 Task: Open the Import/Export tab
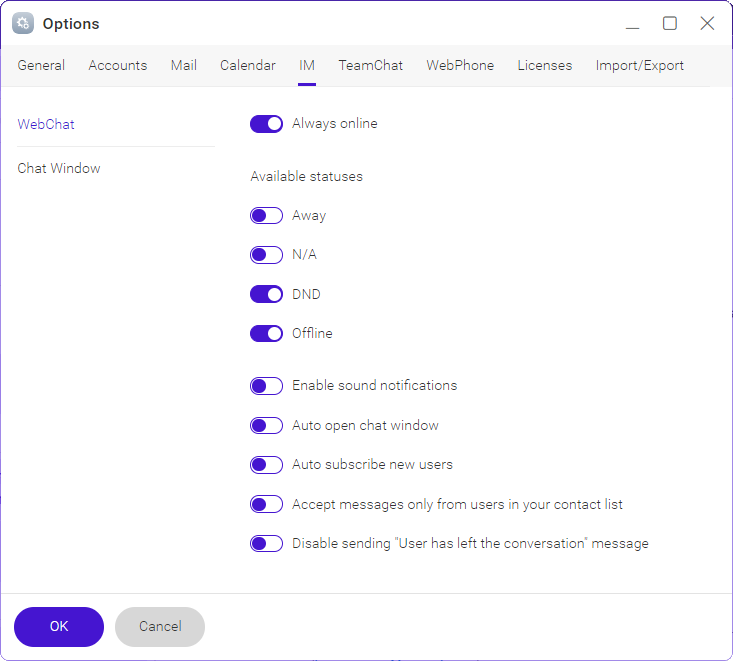pyautogui.click(x=640, y=65)
